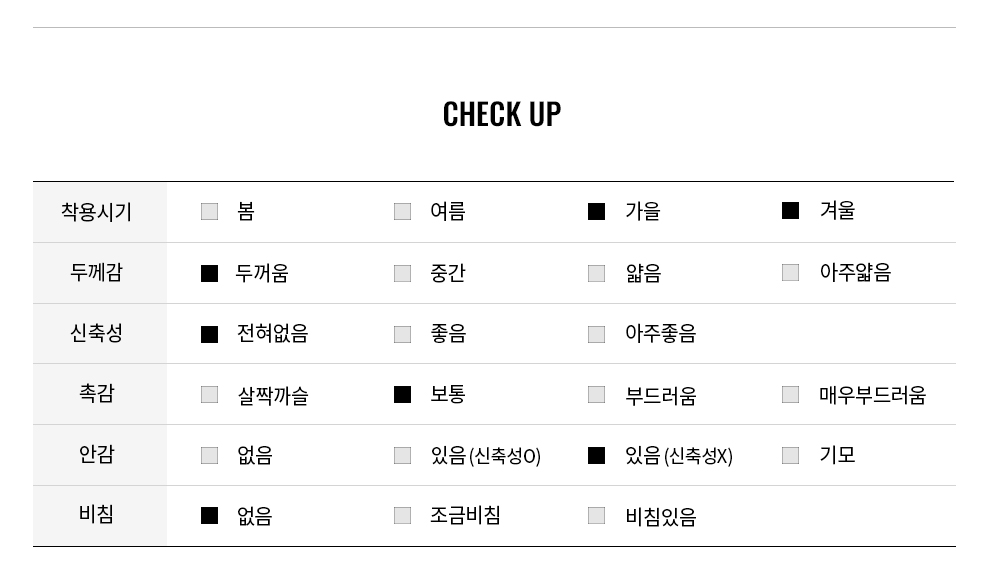Toggle the 있음(신축성X) lining checkbox
Image resolution: width=996 pixels, height=574 pixels.
596,455
